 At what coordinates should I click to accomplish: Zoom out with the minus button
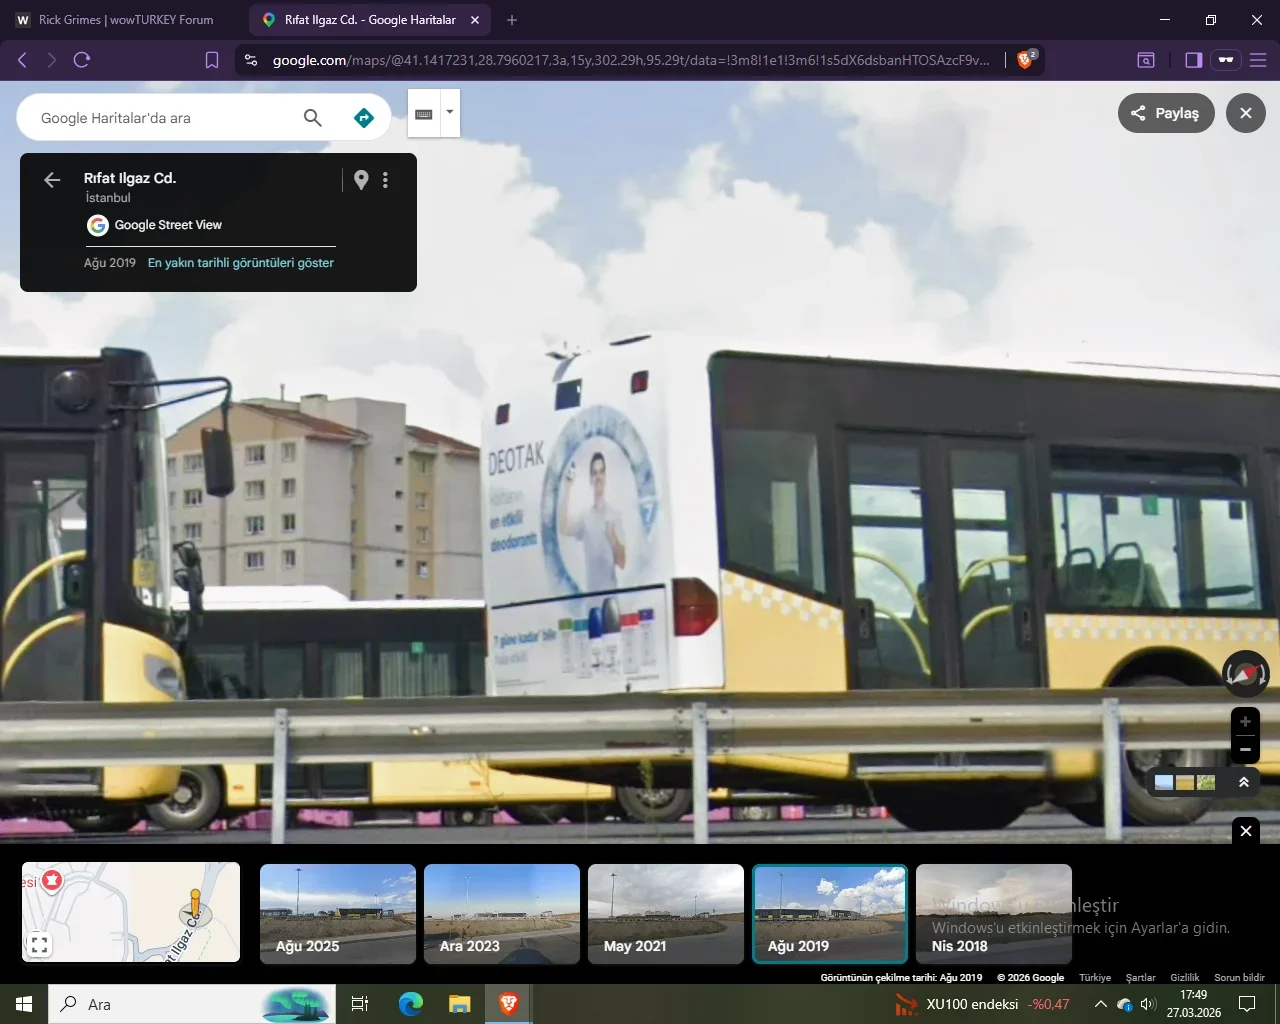(x=1245, y=749)
